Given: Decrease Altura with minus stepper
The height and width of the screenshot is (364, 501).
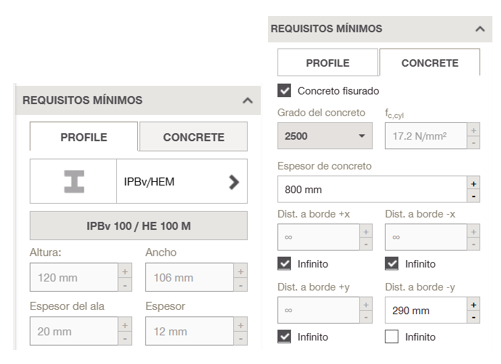Looking at the screenshot, I should [x=125, y=285].
